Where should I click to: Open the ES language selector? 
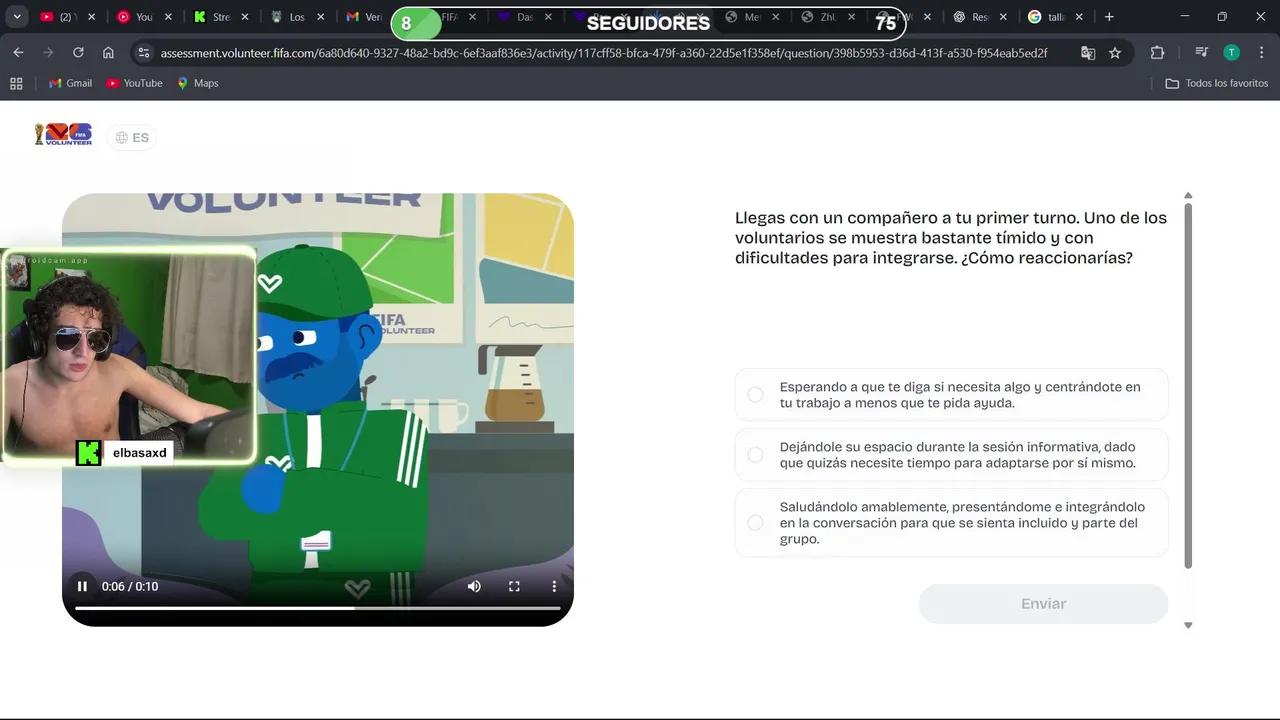(132, 138)
